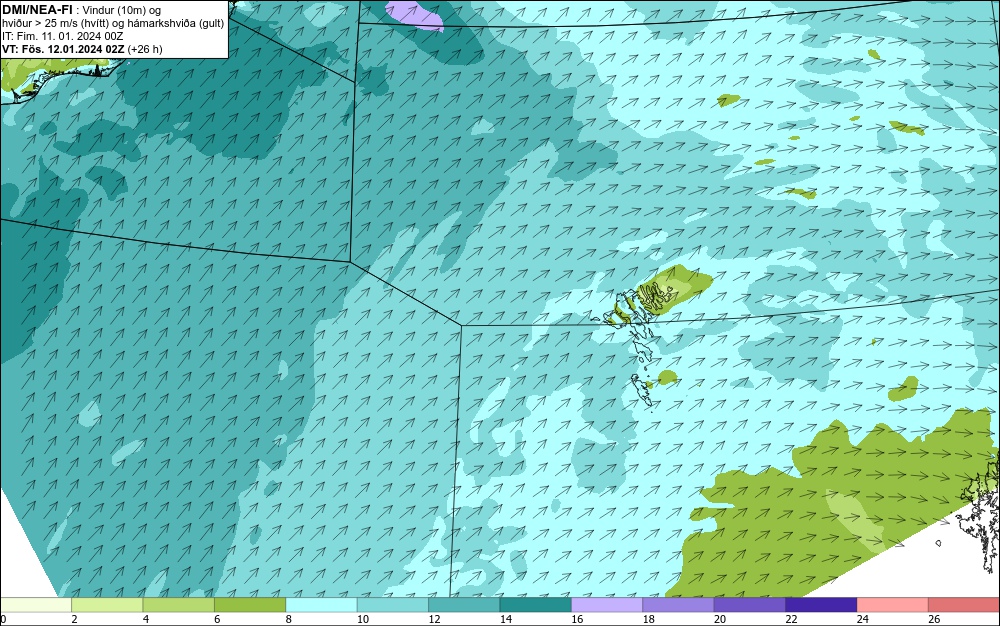Click the 'VT: Fös. 12.01.2024 02Z' valid time
The image size is (1000, 626).
click(63, 49)
